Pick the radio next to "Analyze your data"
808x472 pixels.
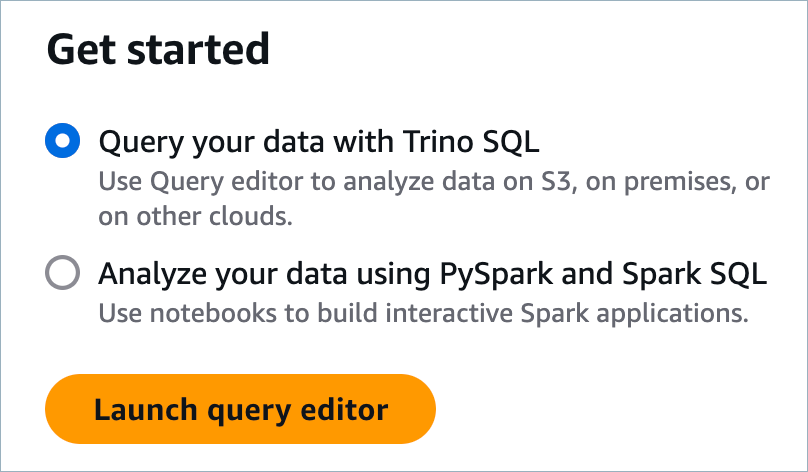click(63, 273)
